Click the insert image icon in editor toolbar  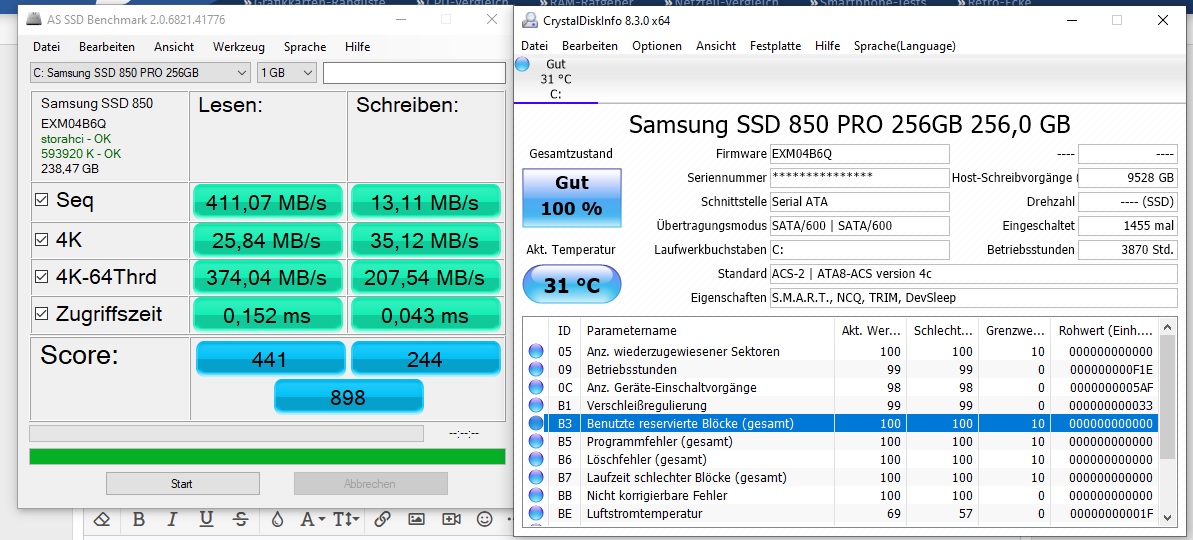coord(416,519)
